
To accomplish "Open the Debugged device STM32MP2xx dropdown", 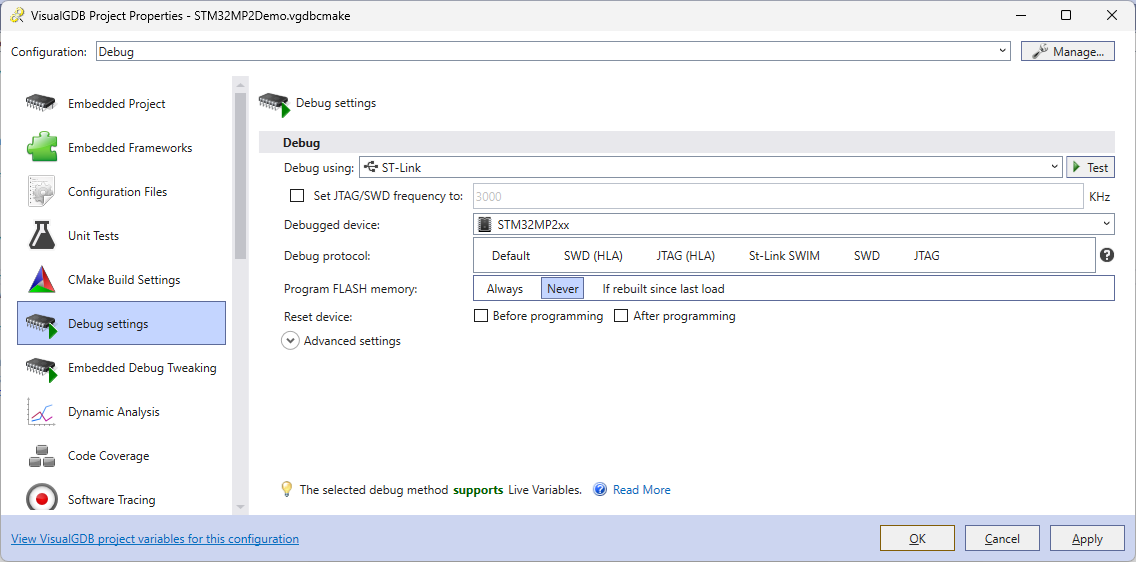I will click(794, 224).
